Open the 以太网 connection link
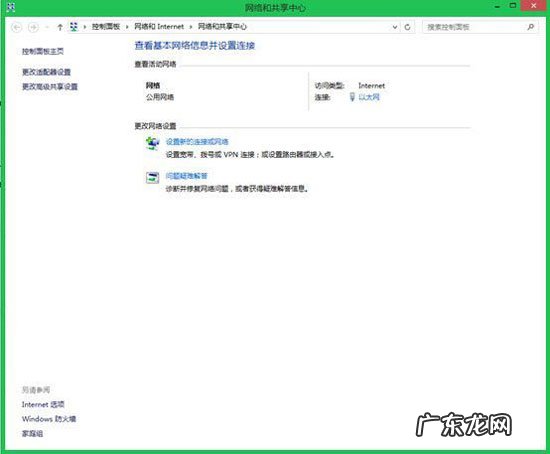The image size is (550, 454). (369, 97)
